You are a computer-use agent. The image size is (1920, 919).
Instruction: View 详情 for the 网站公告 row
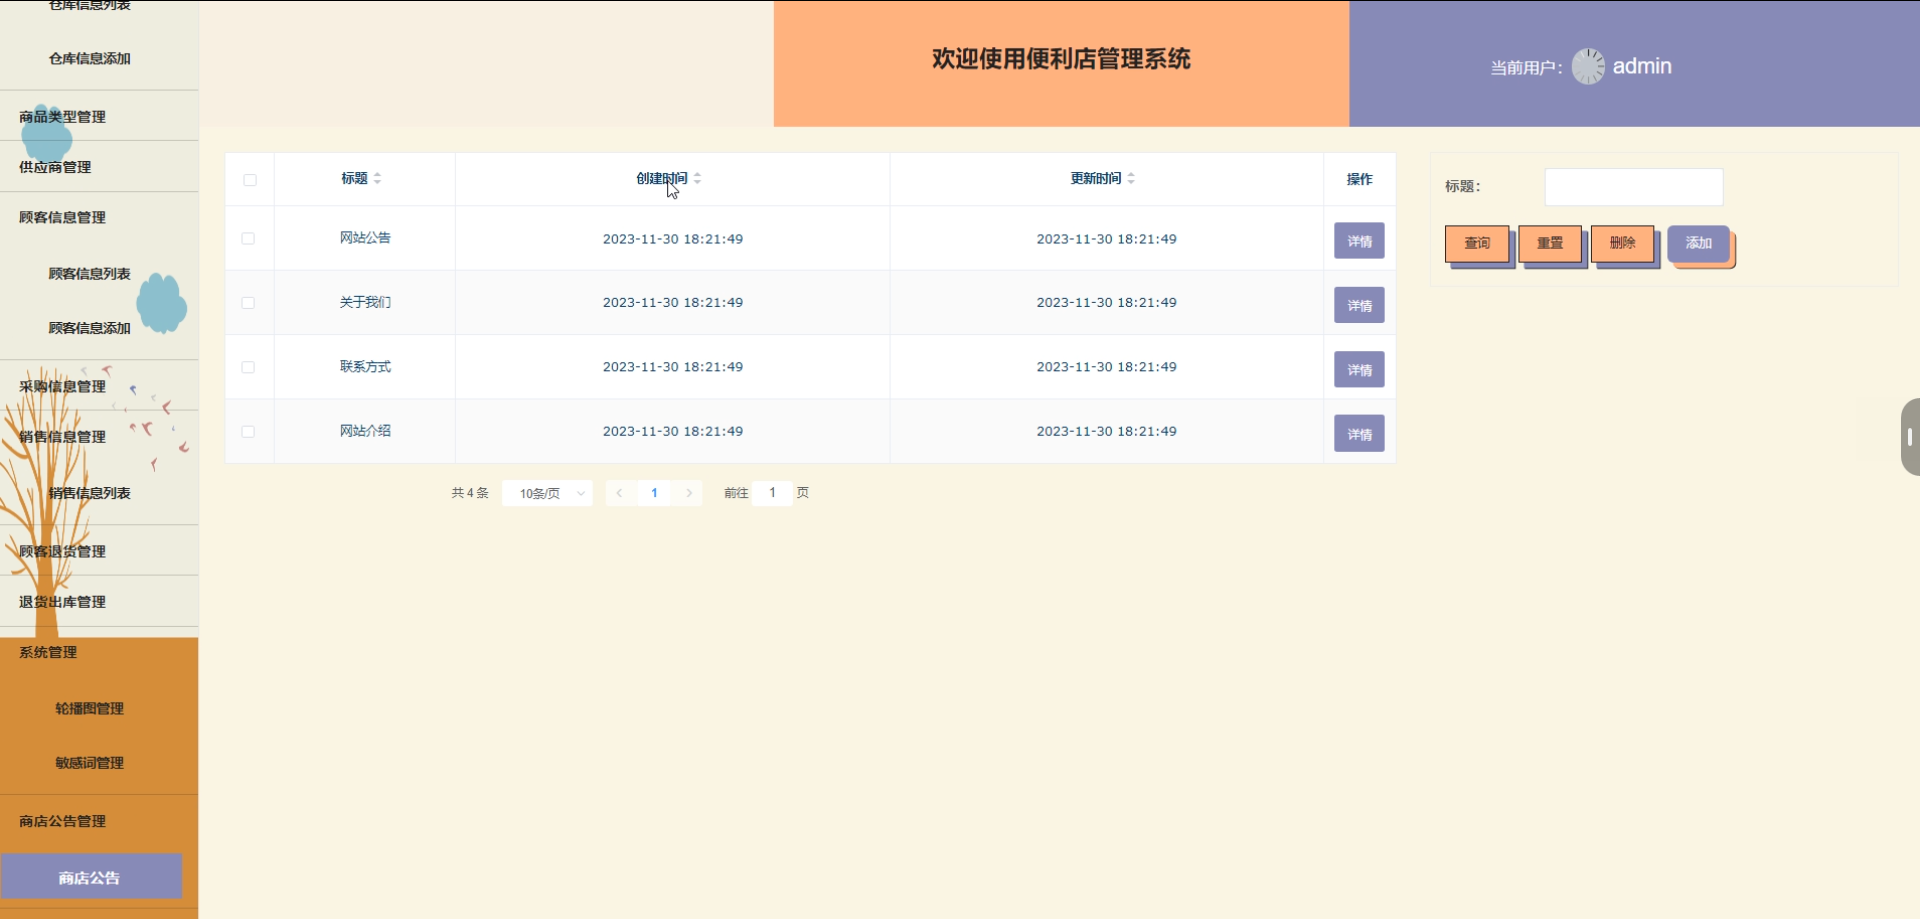pos(1359,241)
